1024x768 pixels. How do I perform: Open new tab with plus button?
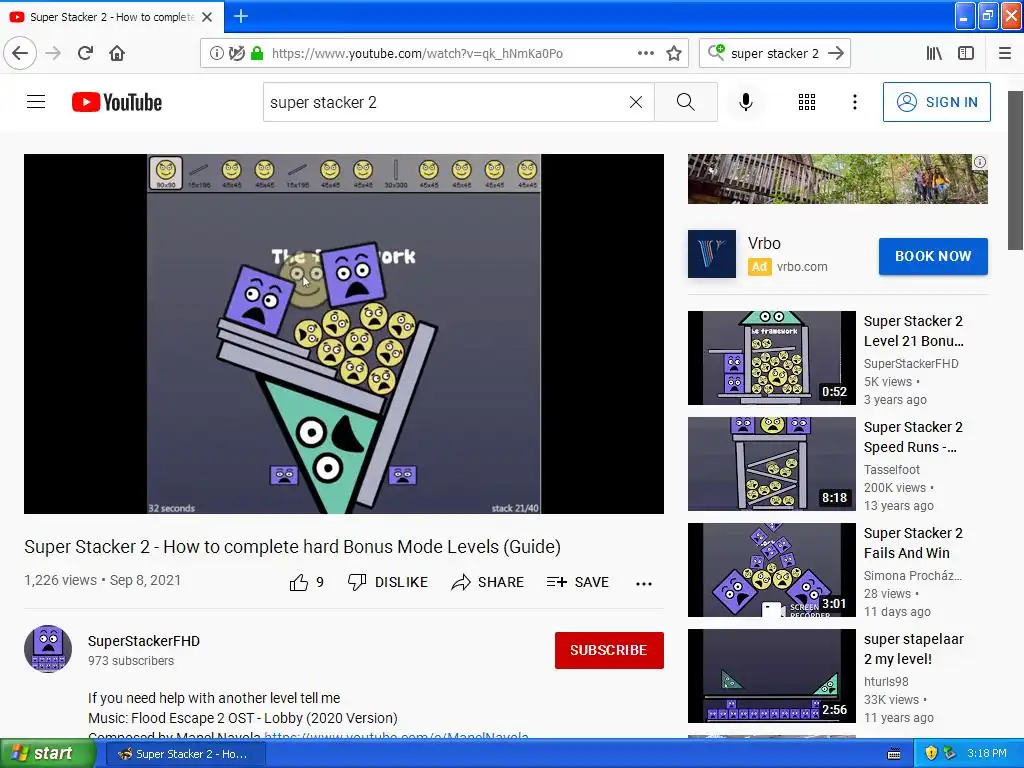click(x=240, y=16)
